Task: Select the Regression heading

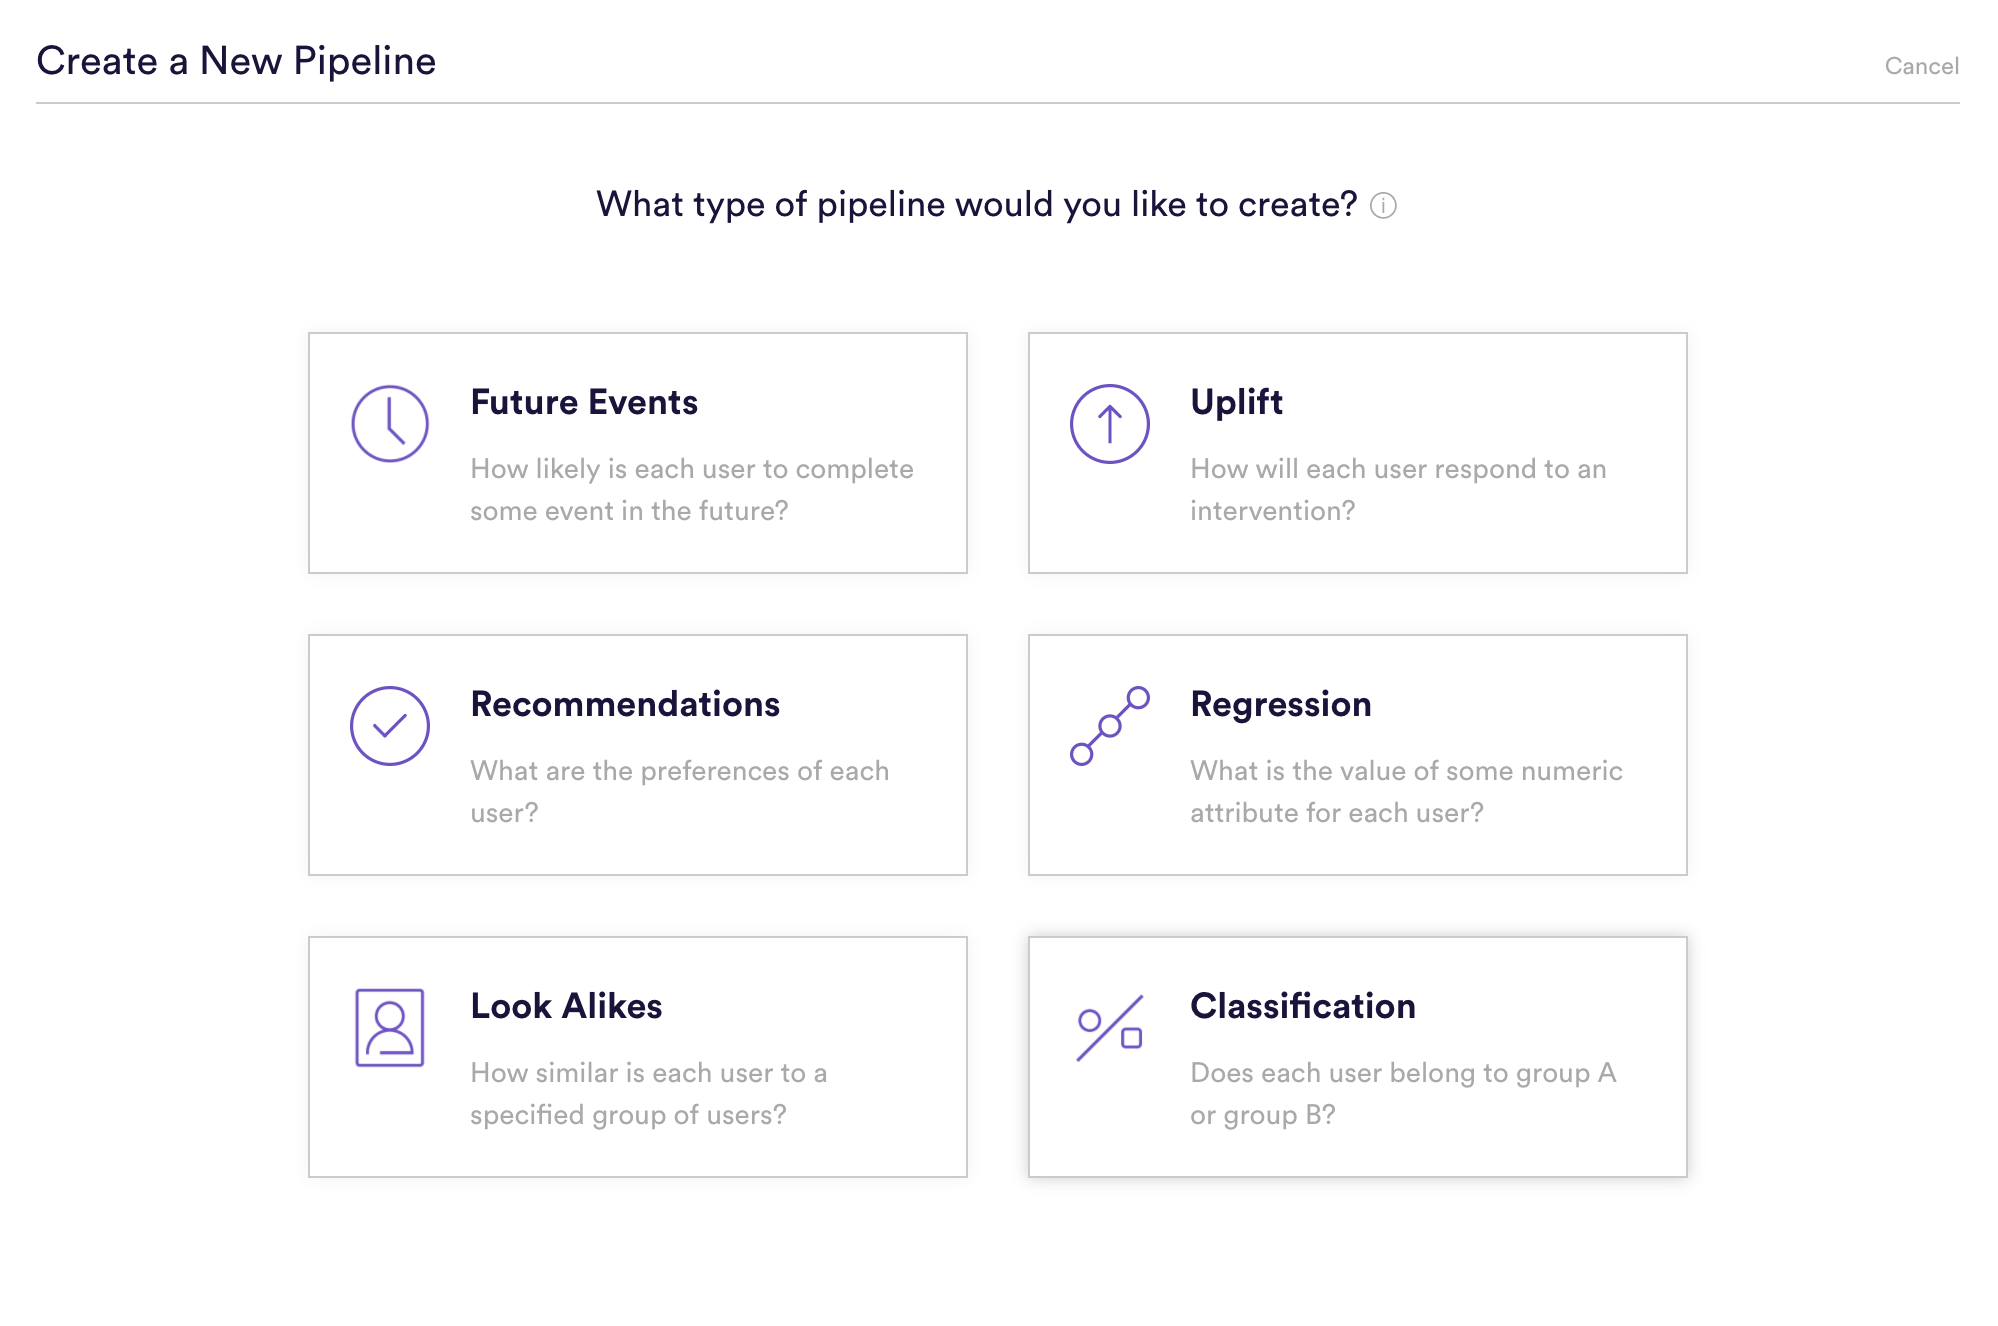Action: [1281, 704]
